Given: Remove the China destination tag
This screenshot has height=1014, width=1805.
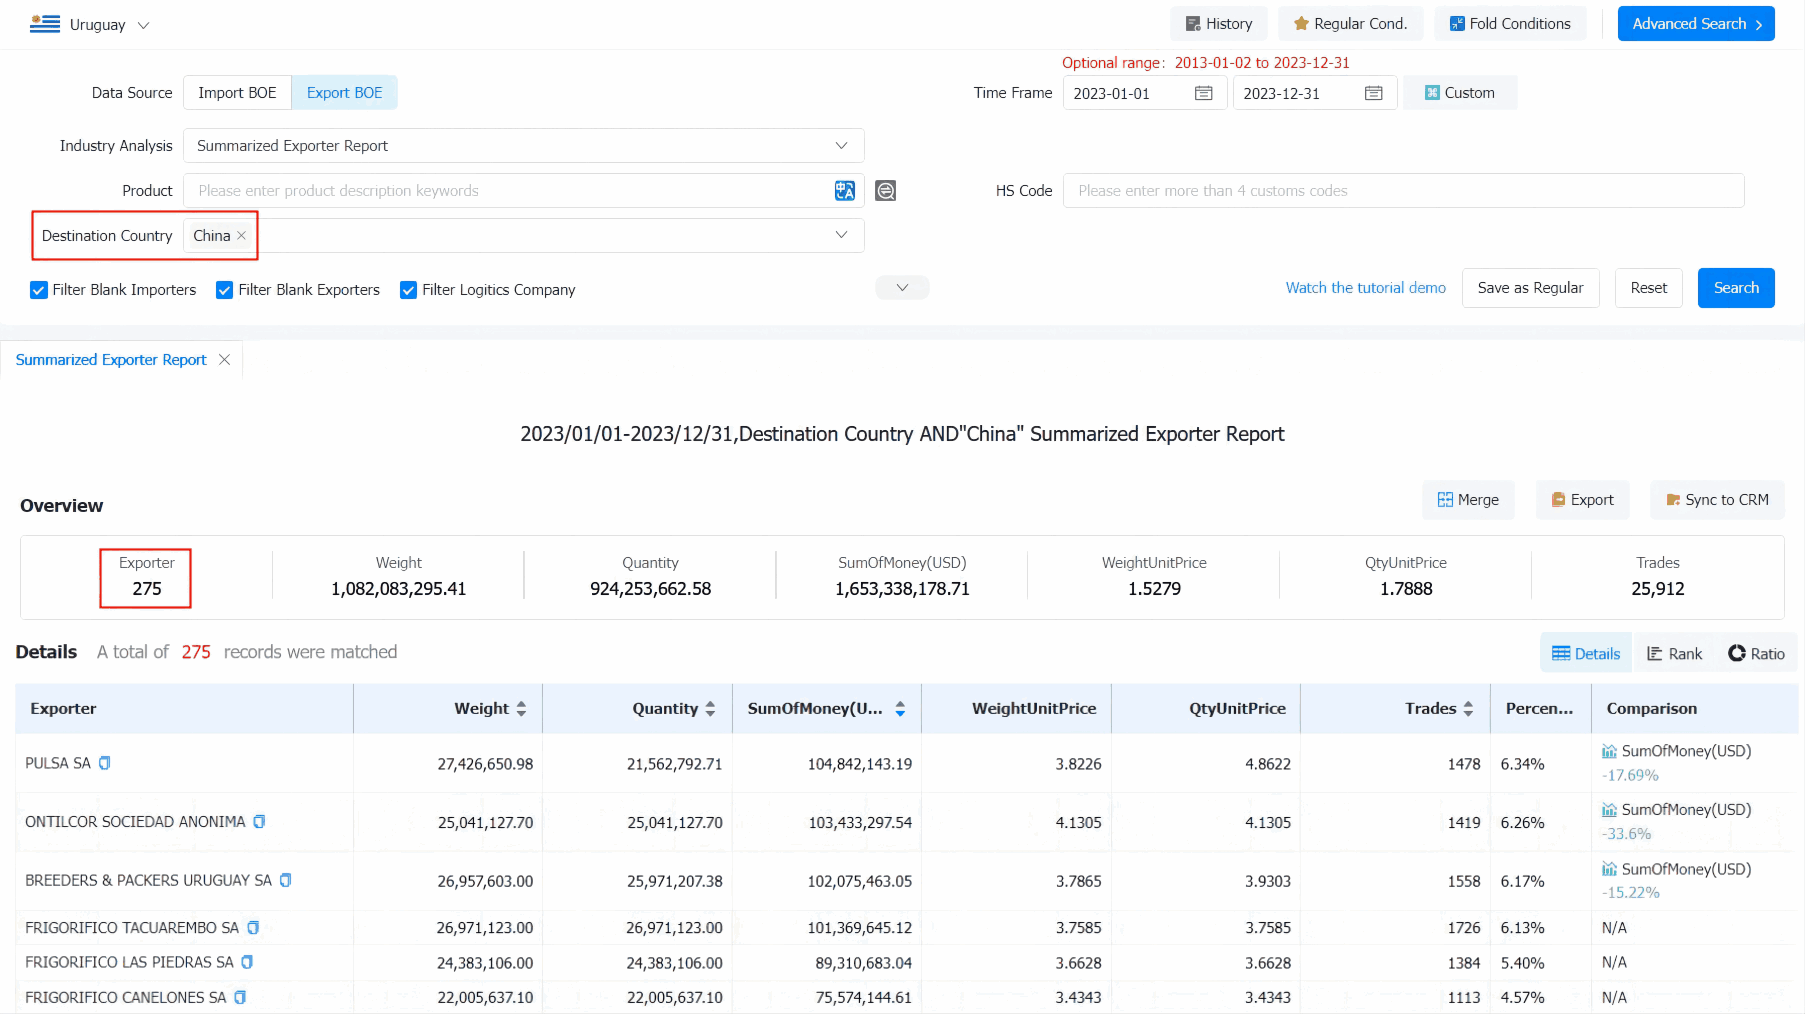Looking at the screenshot, I should coord(241,236).
